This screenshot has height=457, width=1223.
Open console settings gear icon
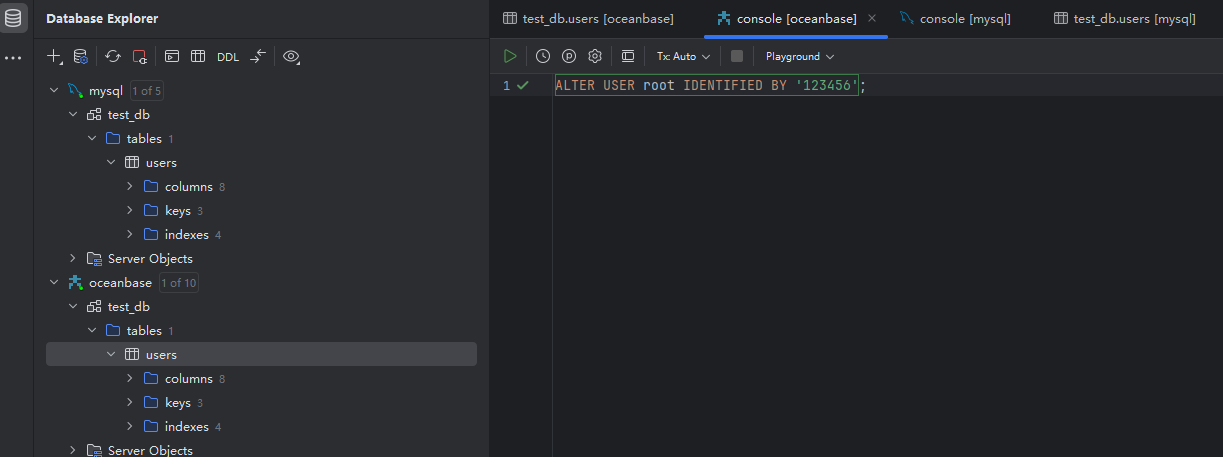[x=595, y=56]
